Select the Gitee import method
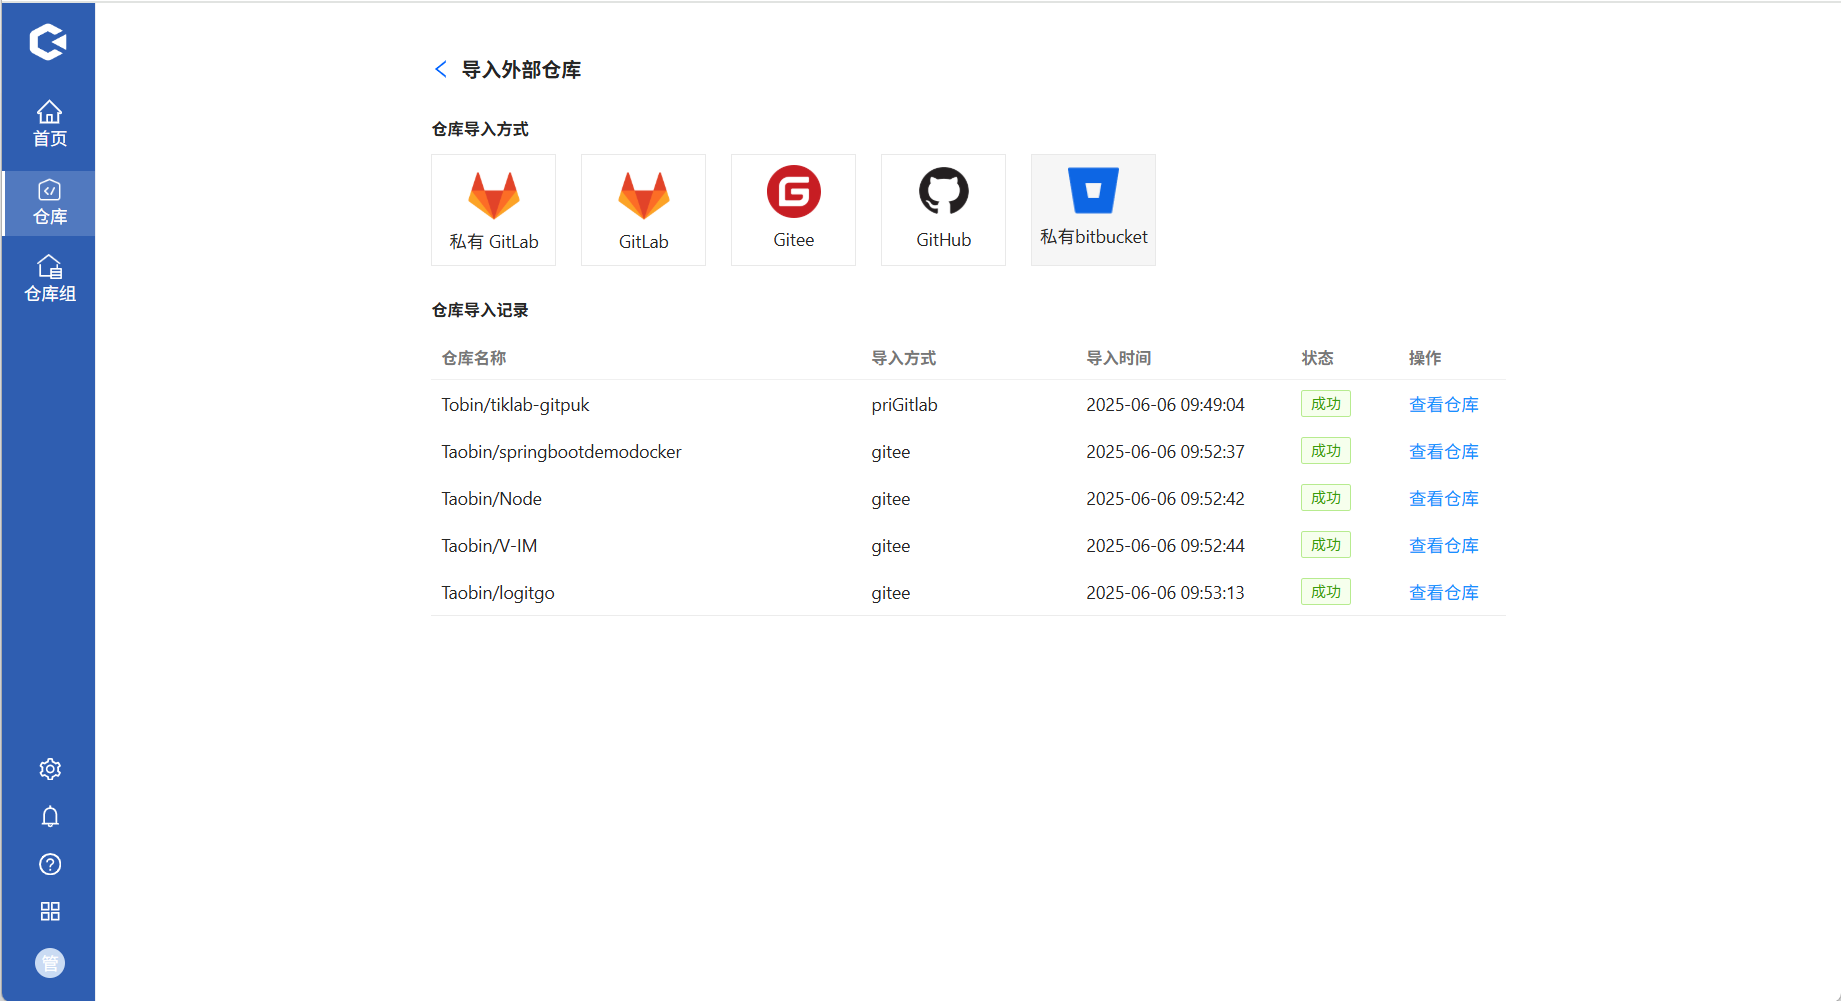 coord(793,209)
